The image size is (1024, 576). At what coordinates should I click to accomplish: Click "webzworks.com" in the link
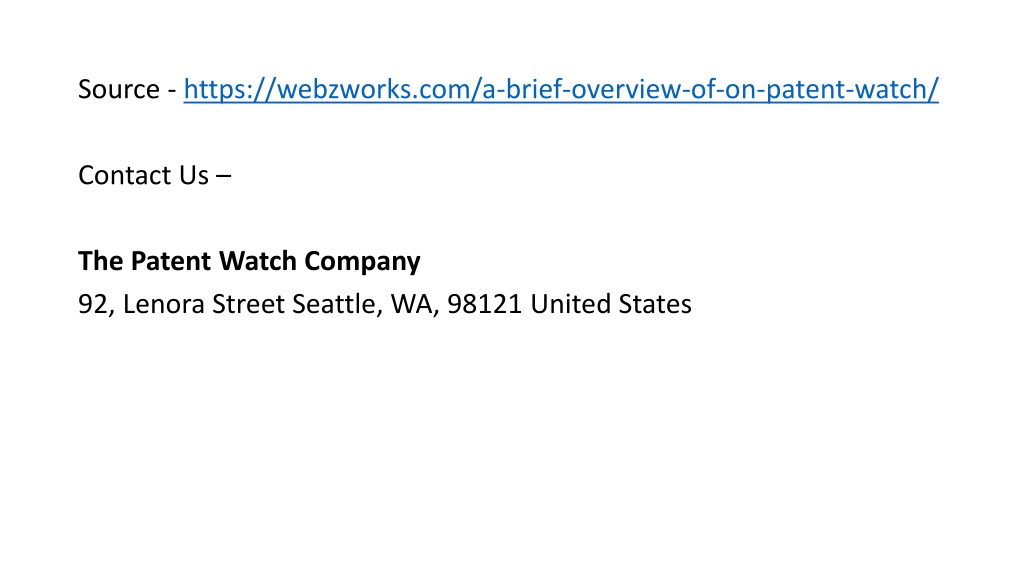click(372, 89)
